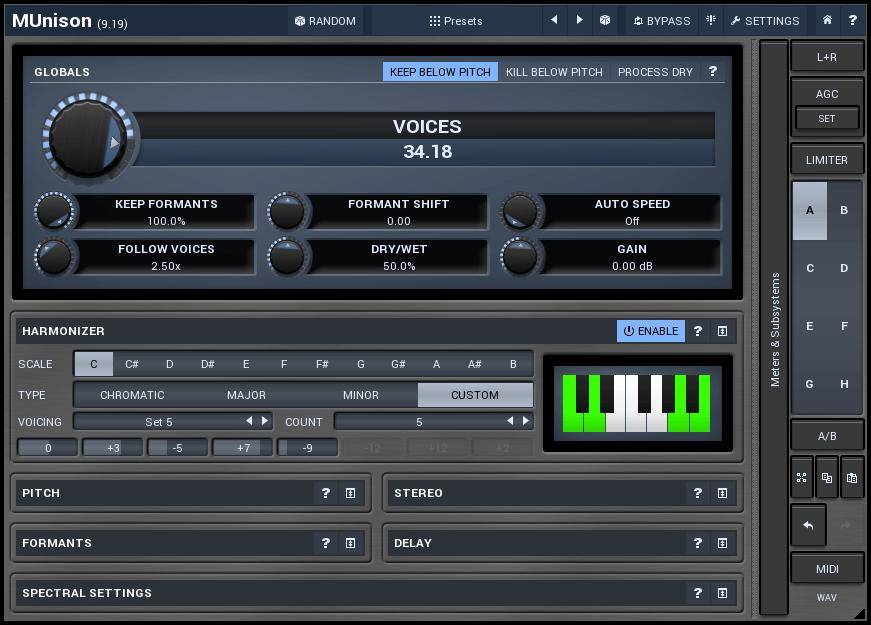871x625 pixels.
Task: Toggle PROCESS DRY option
Action: [x=655, y=72]
